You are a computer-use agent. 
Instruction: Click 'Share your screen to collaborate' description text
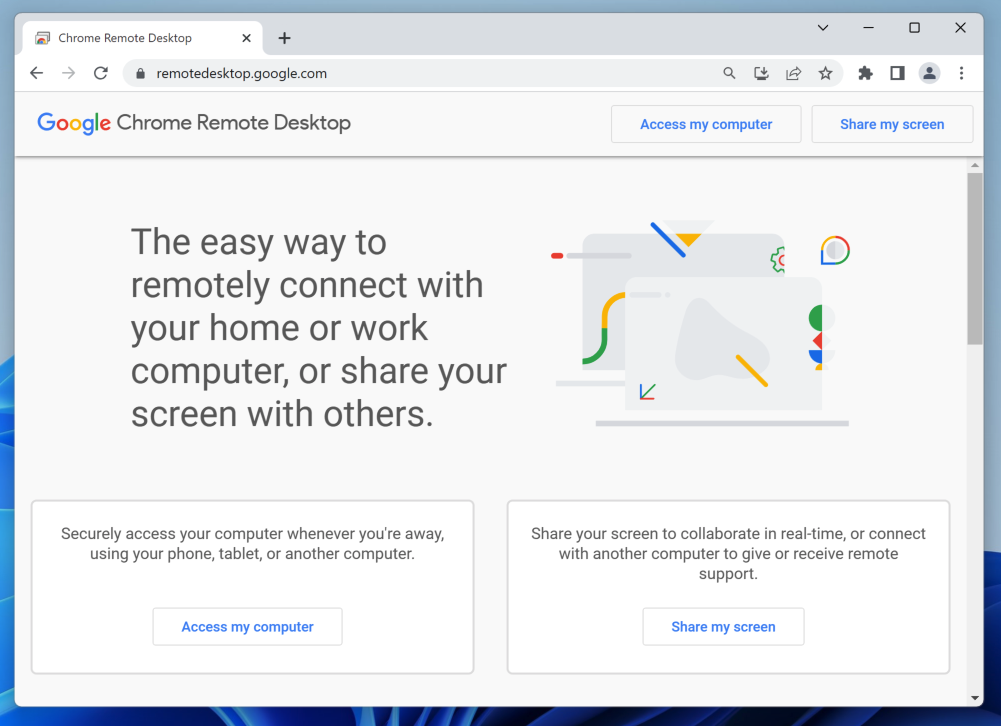(x=728, y=553)
